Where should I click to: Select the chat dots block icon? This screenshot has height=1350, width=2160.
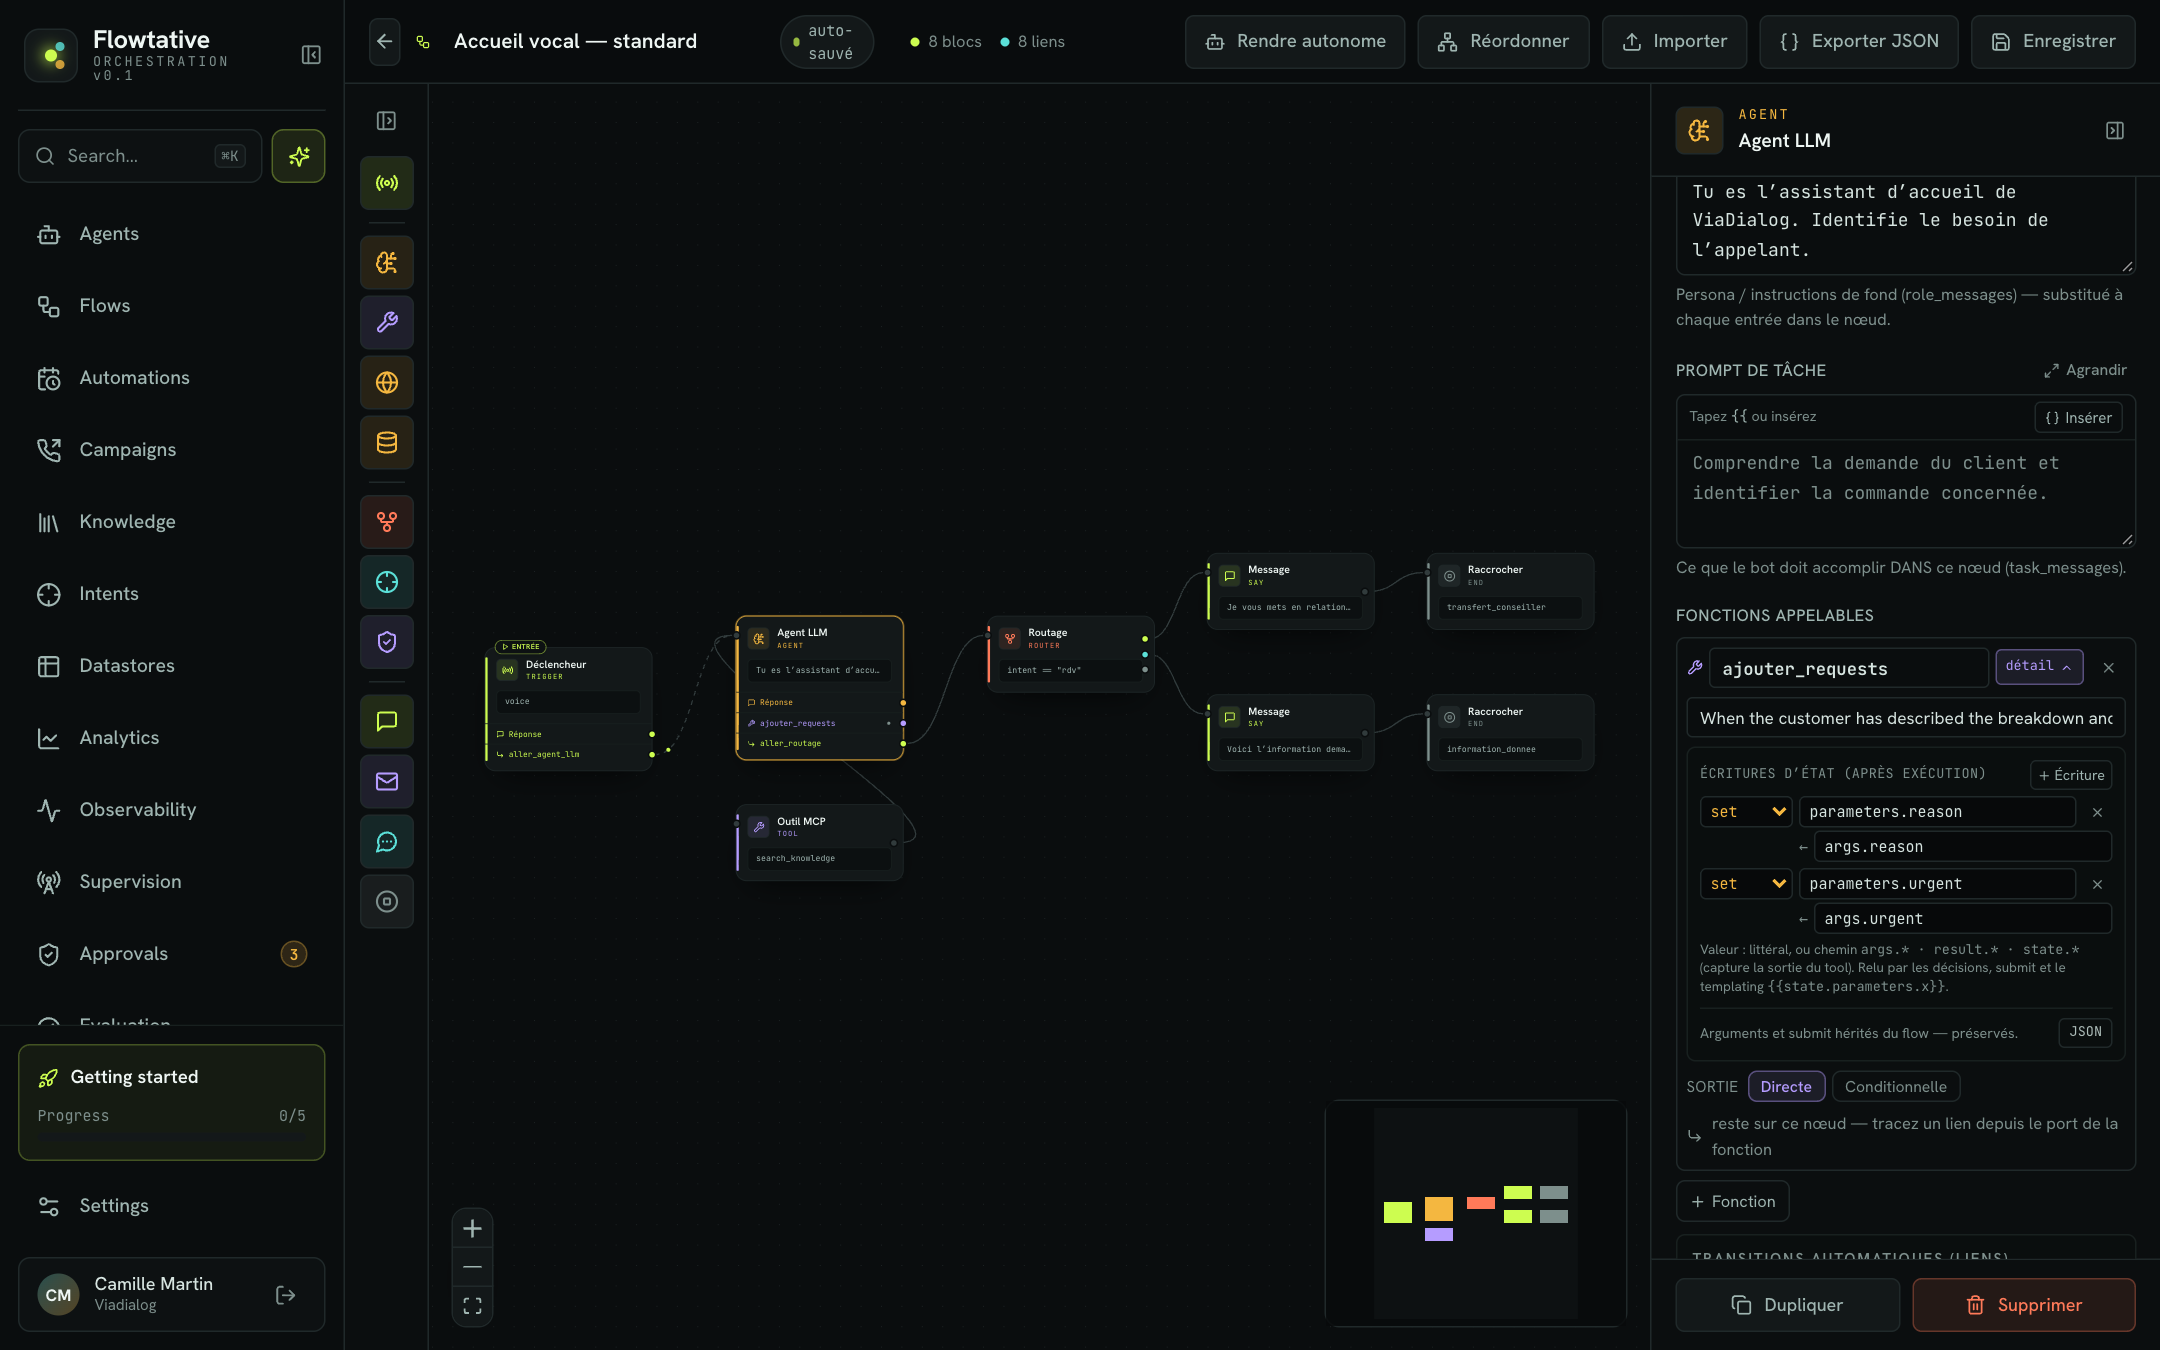(387, 842)
